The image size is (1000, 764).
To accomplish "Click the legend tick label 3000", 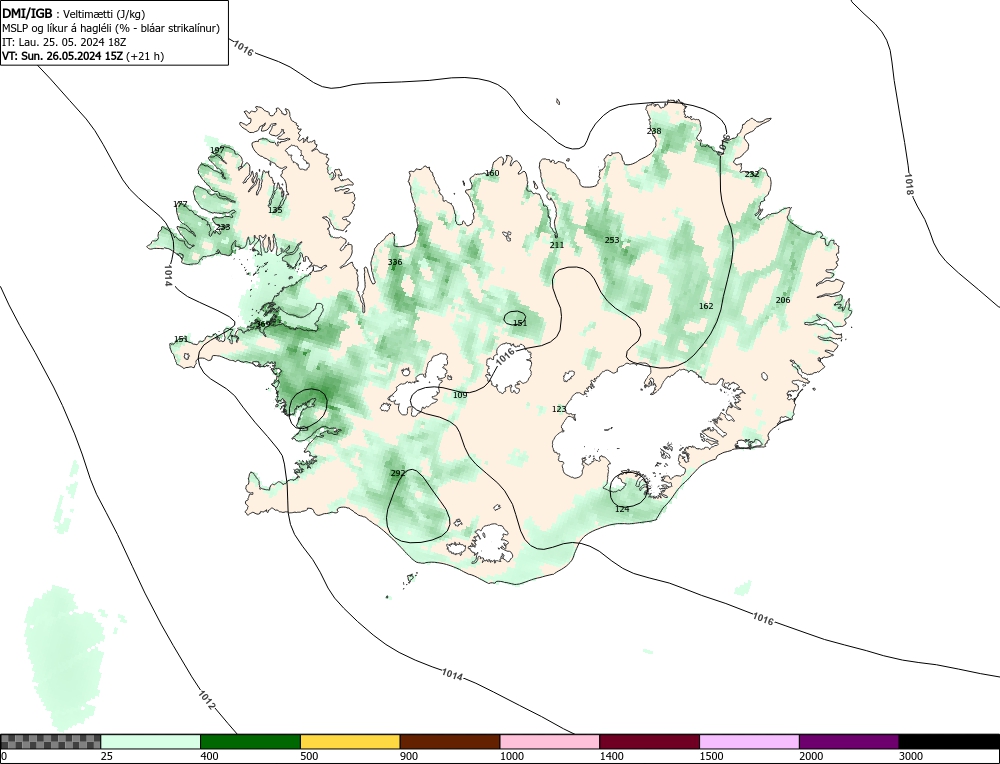I will [911, 756].
